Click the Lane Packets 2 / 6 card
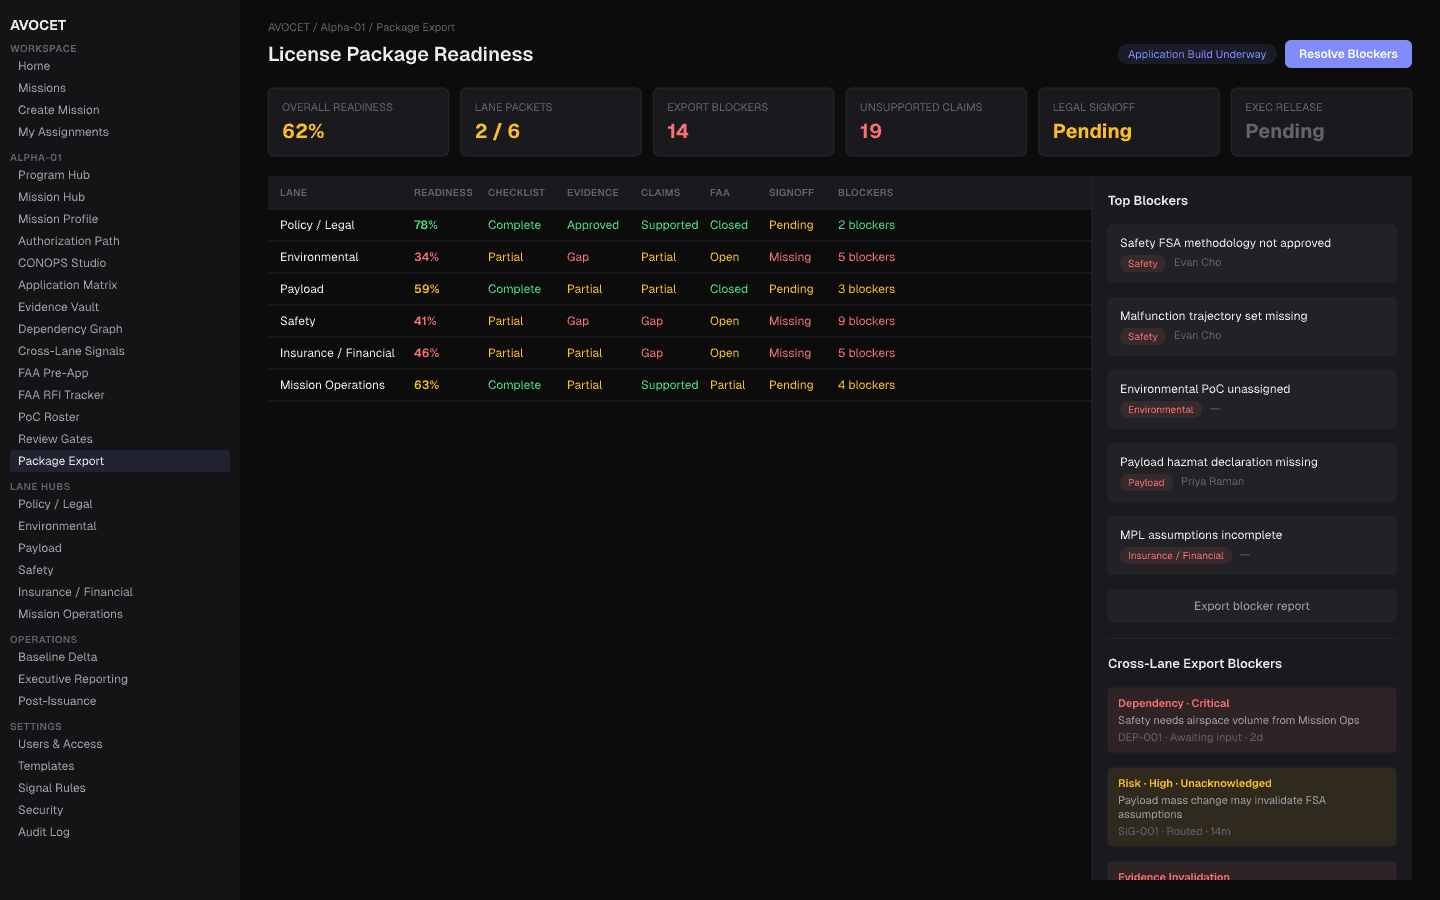 coord(551,122)
